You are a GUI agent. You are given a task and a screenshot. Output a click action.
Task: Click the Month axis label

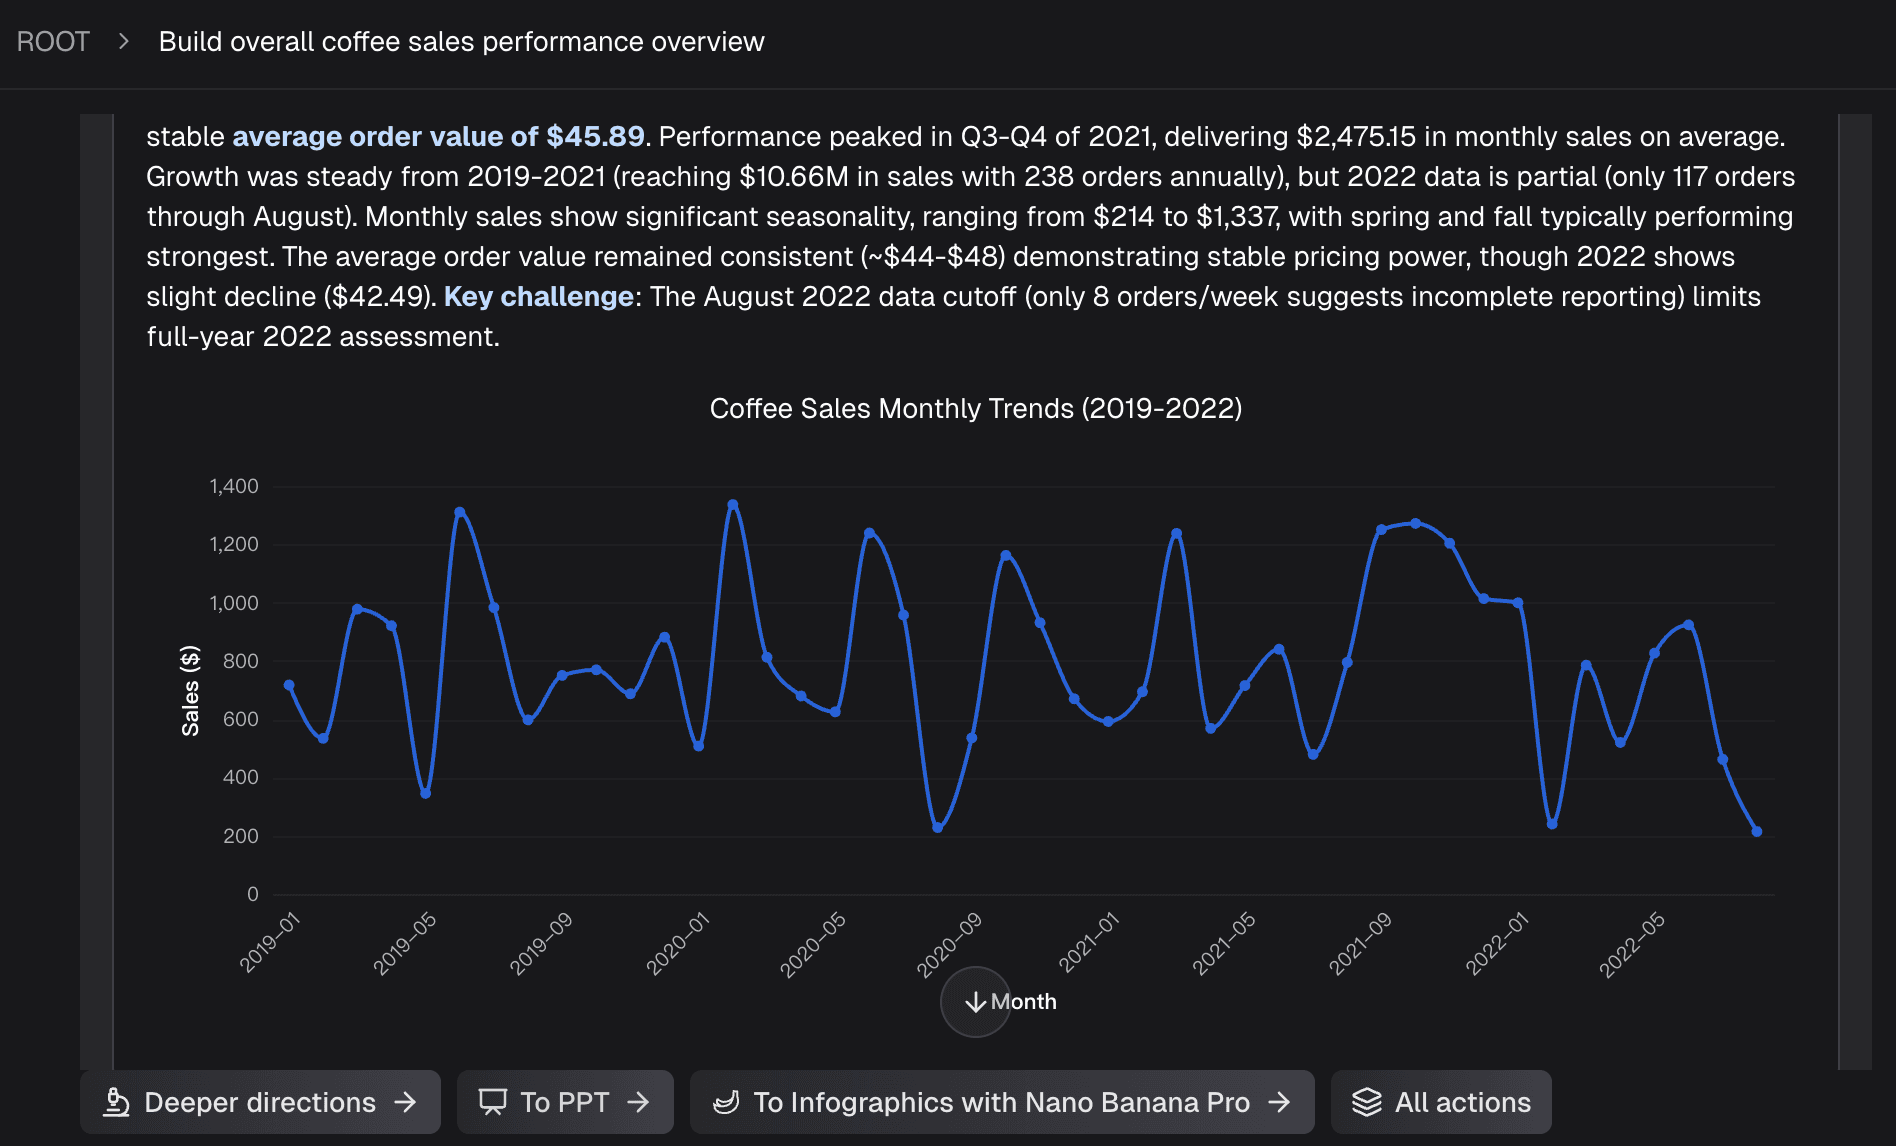point(1024,1002)
